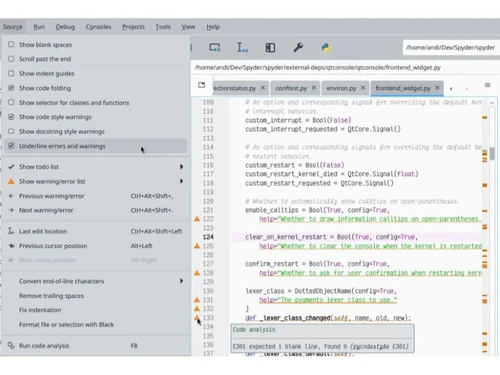Click the warning triangle on line 122
This screenshot has height=375, width=500.
click(197, 219)
